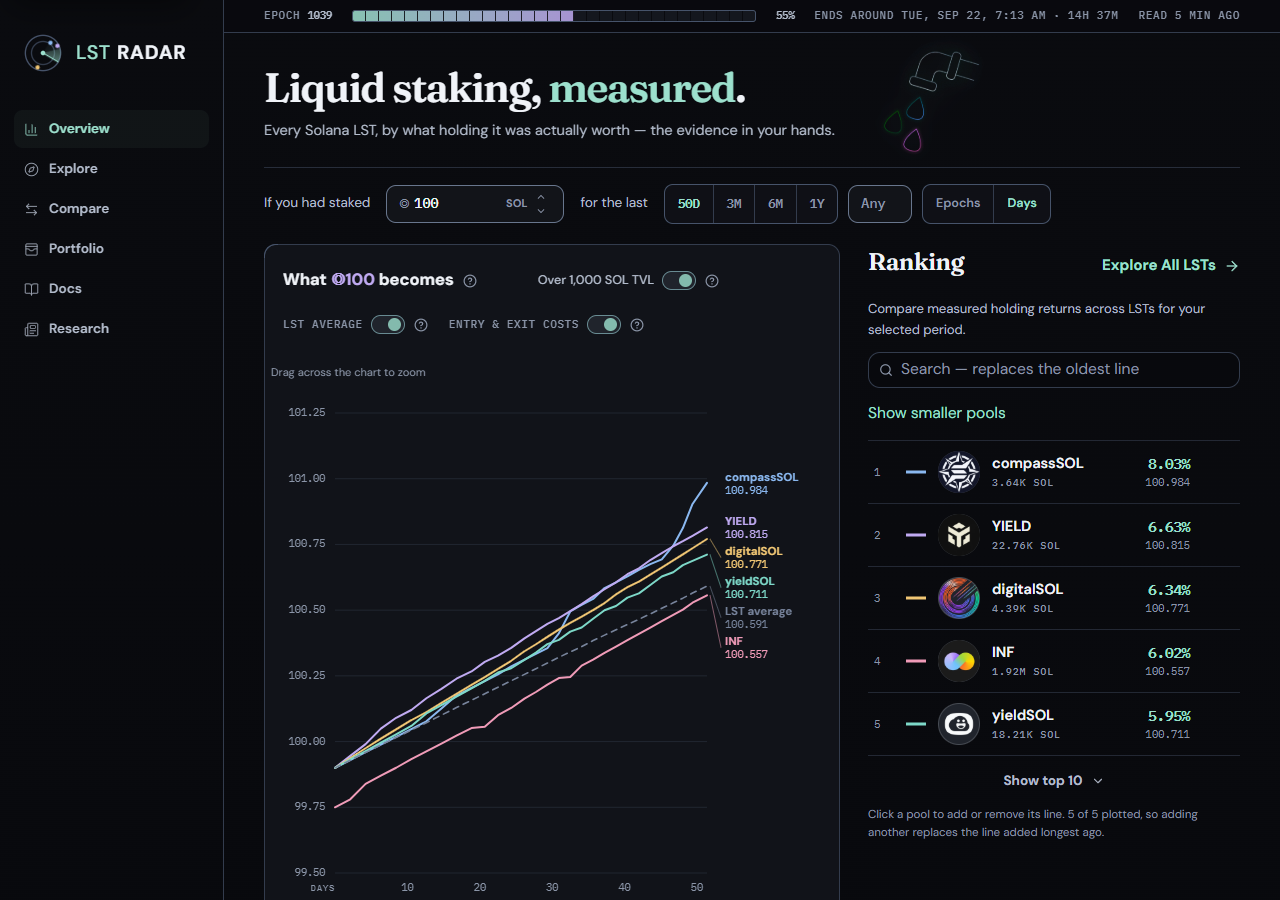Click the SOL symbol icon in stake input
The width and height of the screenshot is (1280, 900).
(404, 204)
